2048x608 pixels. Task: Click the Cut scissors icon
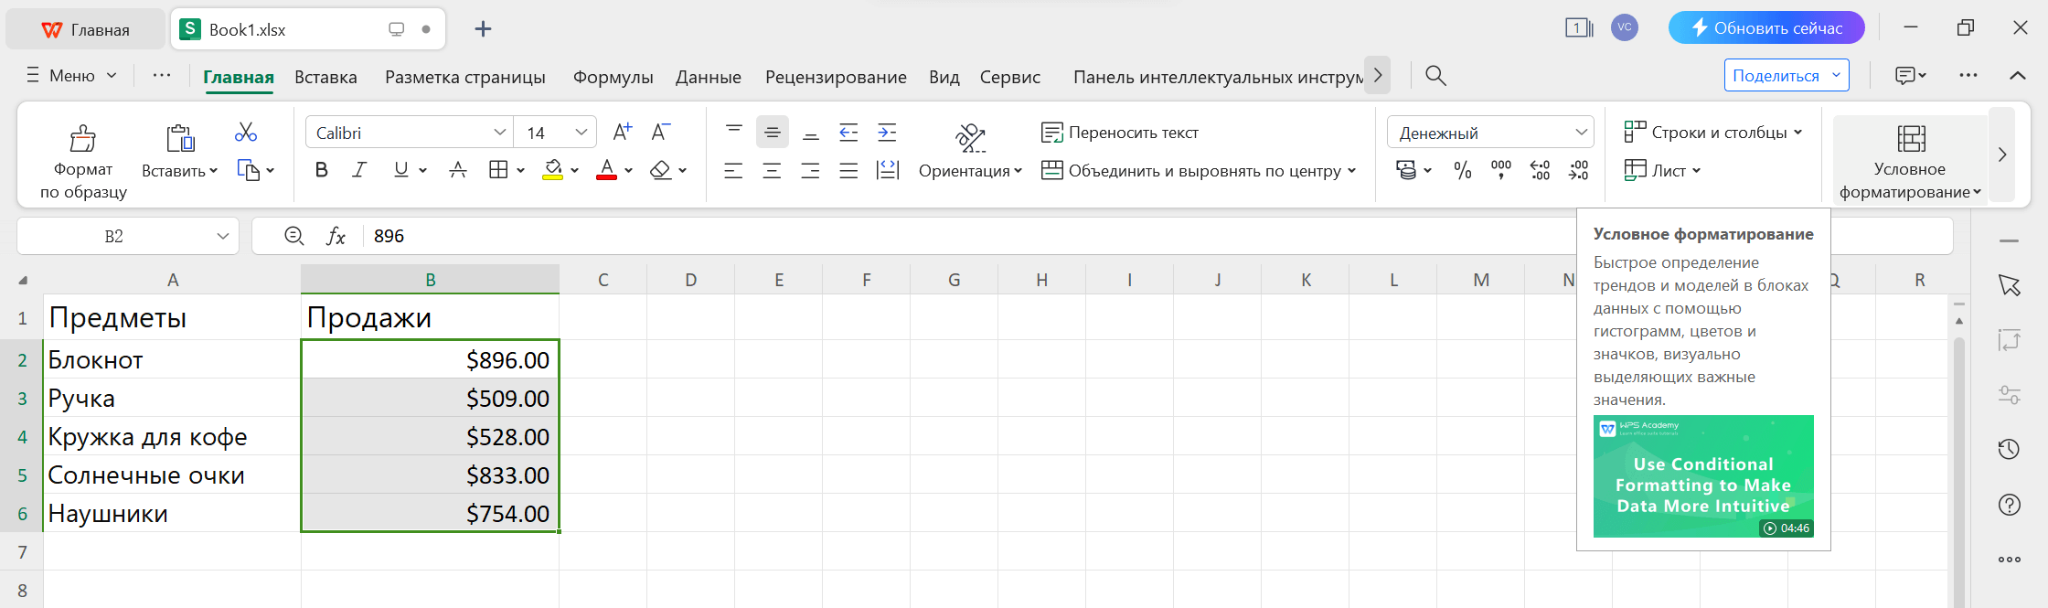[246, 132]
